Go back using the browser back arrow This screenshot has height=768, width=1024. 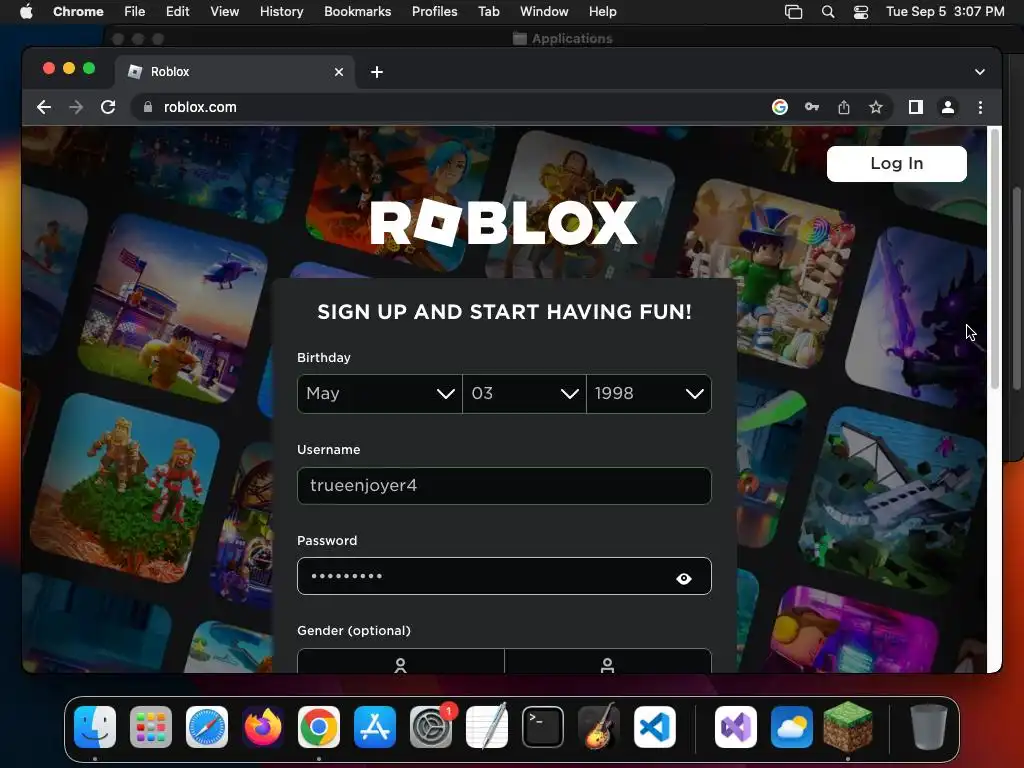coord(44,107)
